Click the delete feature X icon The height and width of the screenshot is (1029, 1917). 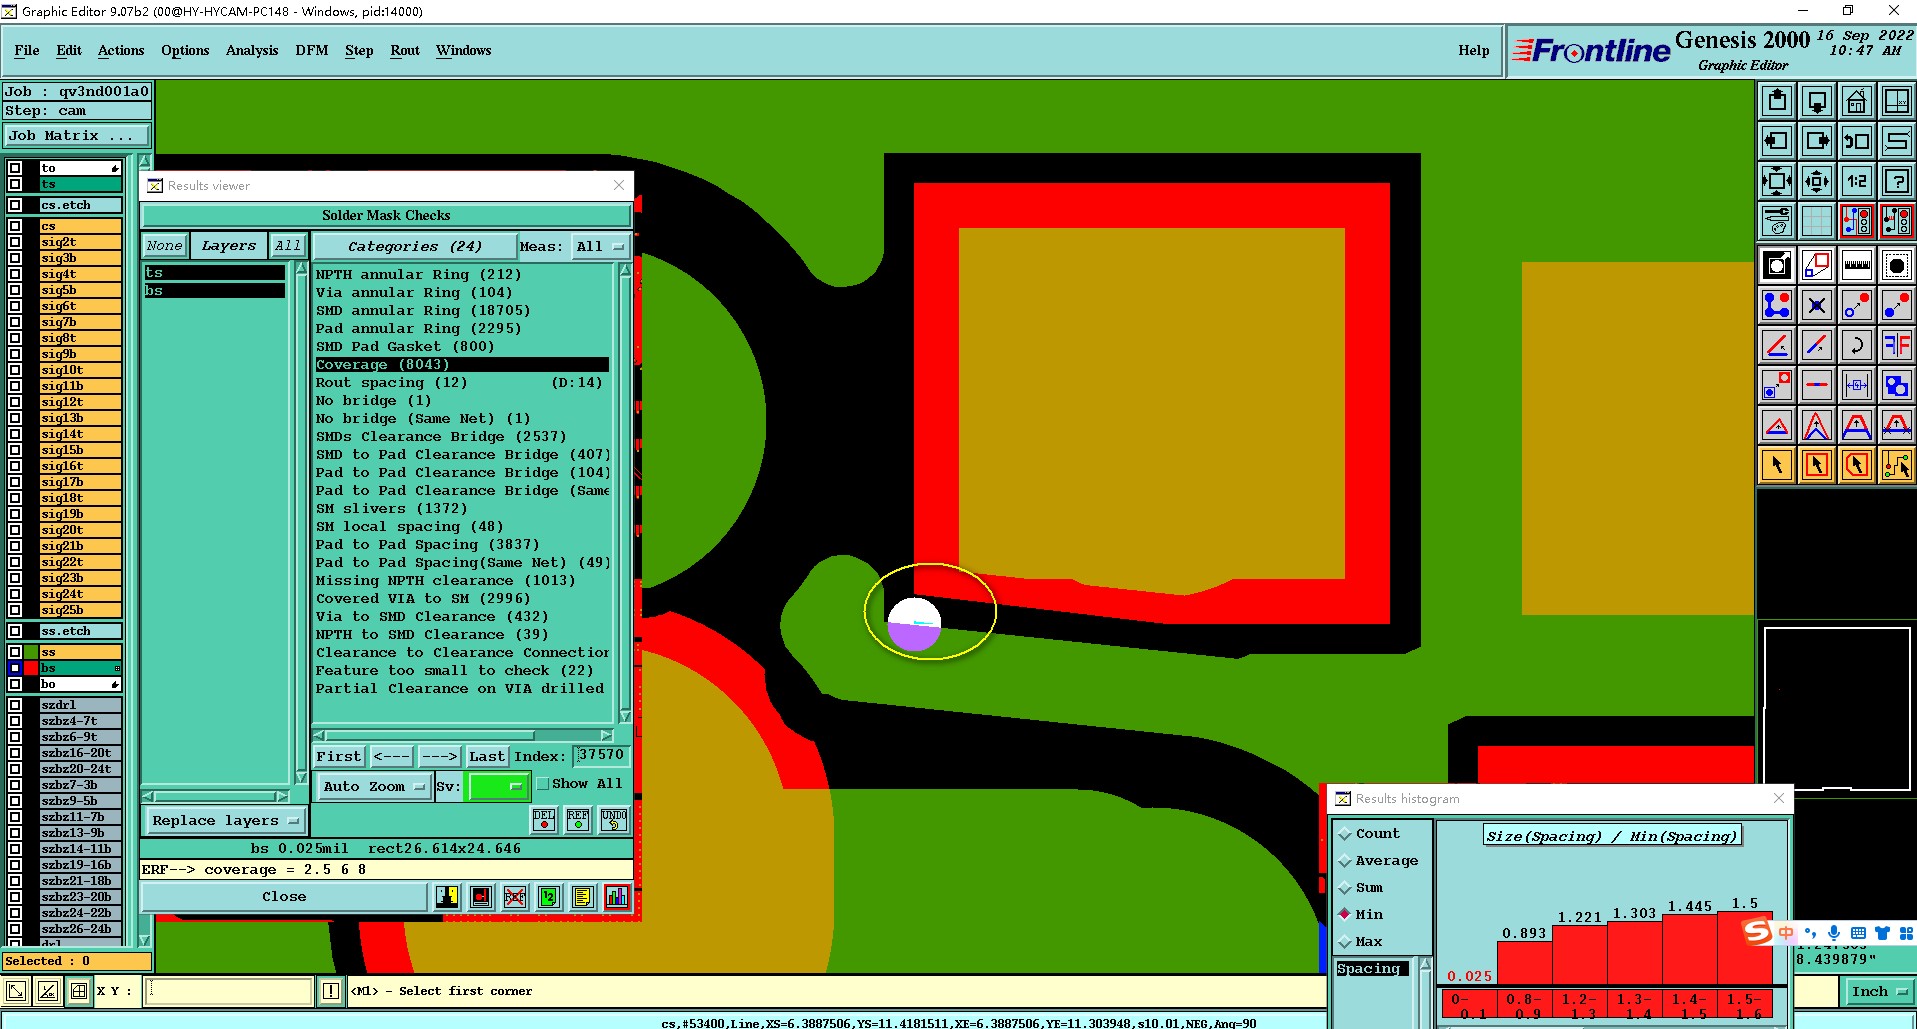click(1817, 305)
